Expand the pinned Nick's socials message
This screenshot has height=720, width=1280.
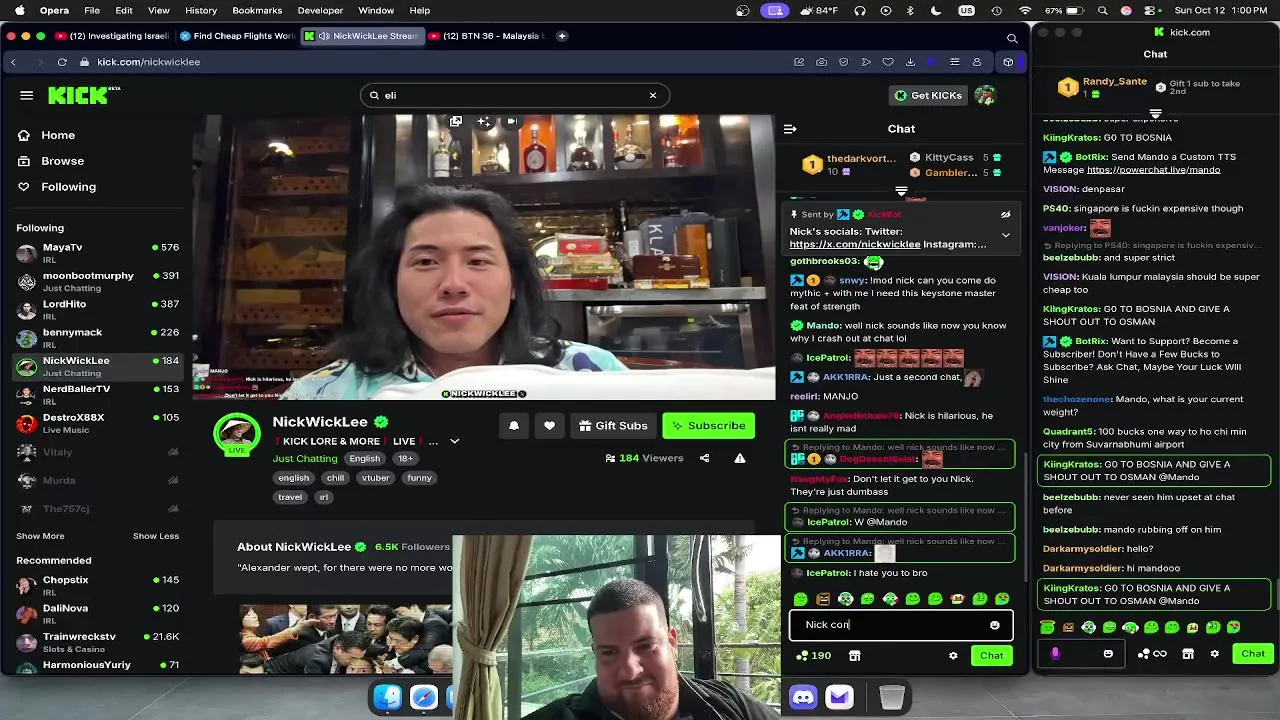(x=1006, y=235)
